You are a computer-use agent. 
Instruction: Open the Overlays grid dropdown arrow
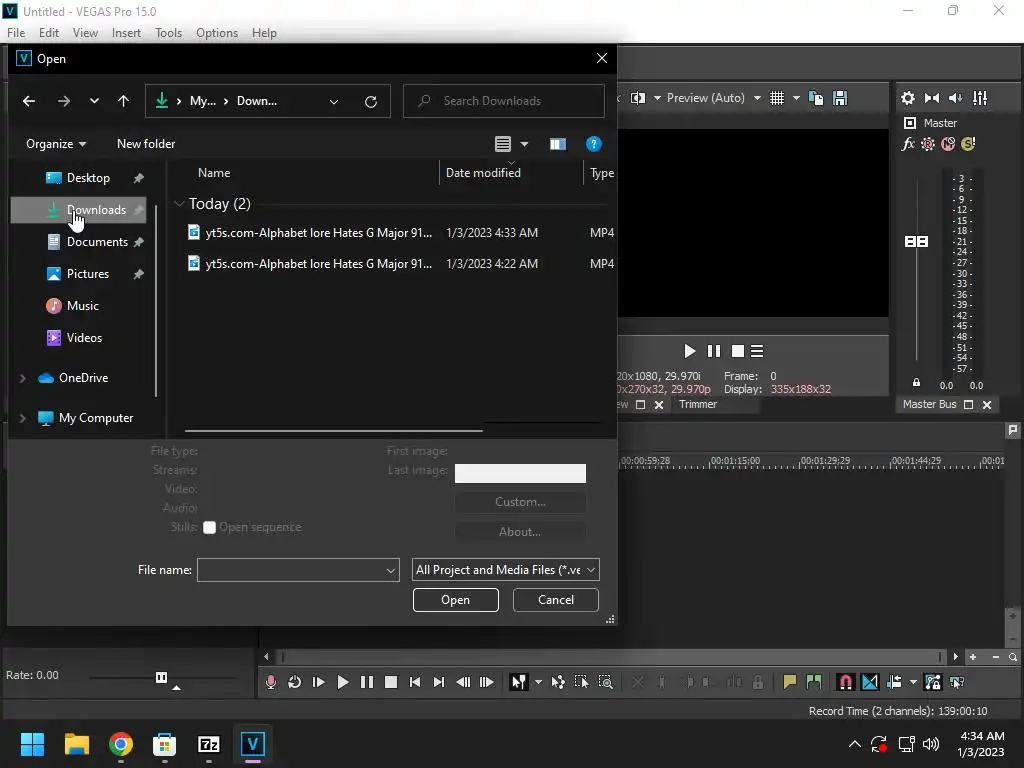pos(796,98)
